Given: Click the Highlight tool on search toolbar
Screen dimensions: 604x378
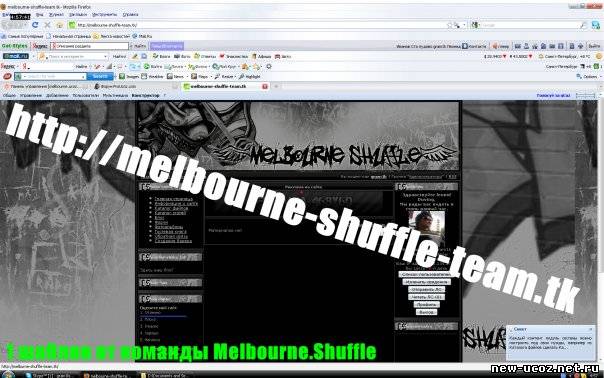Looking at the screenshot, I should [249, 76].
